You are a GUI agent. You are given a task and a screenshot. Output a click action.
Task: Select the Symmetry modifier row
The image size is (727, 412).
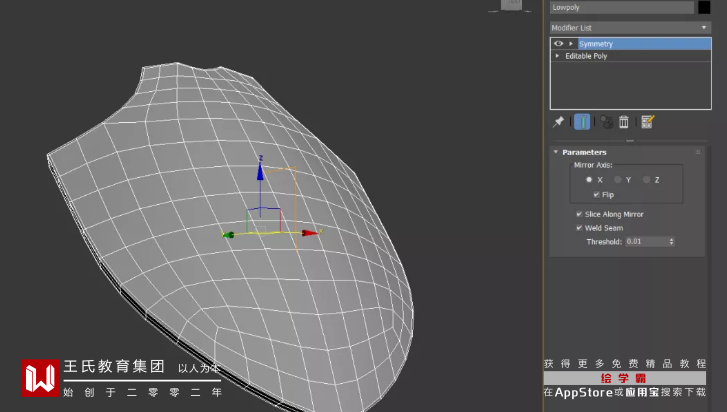point(631,44)
